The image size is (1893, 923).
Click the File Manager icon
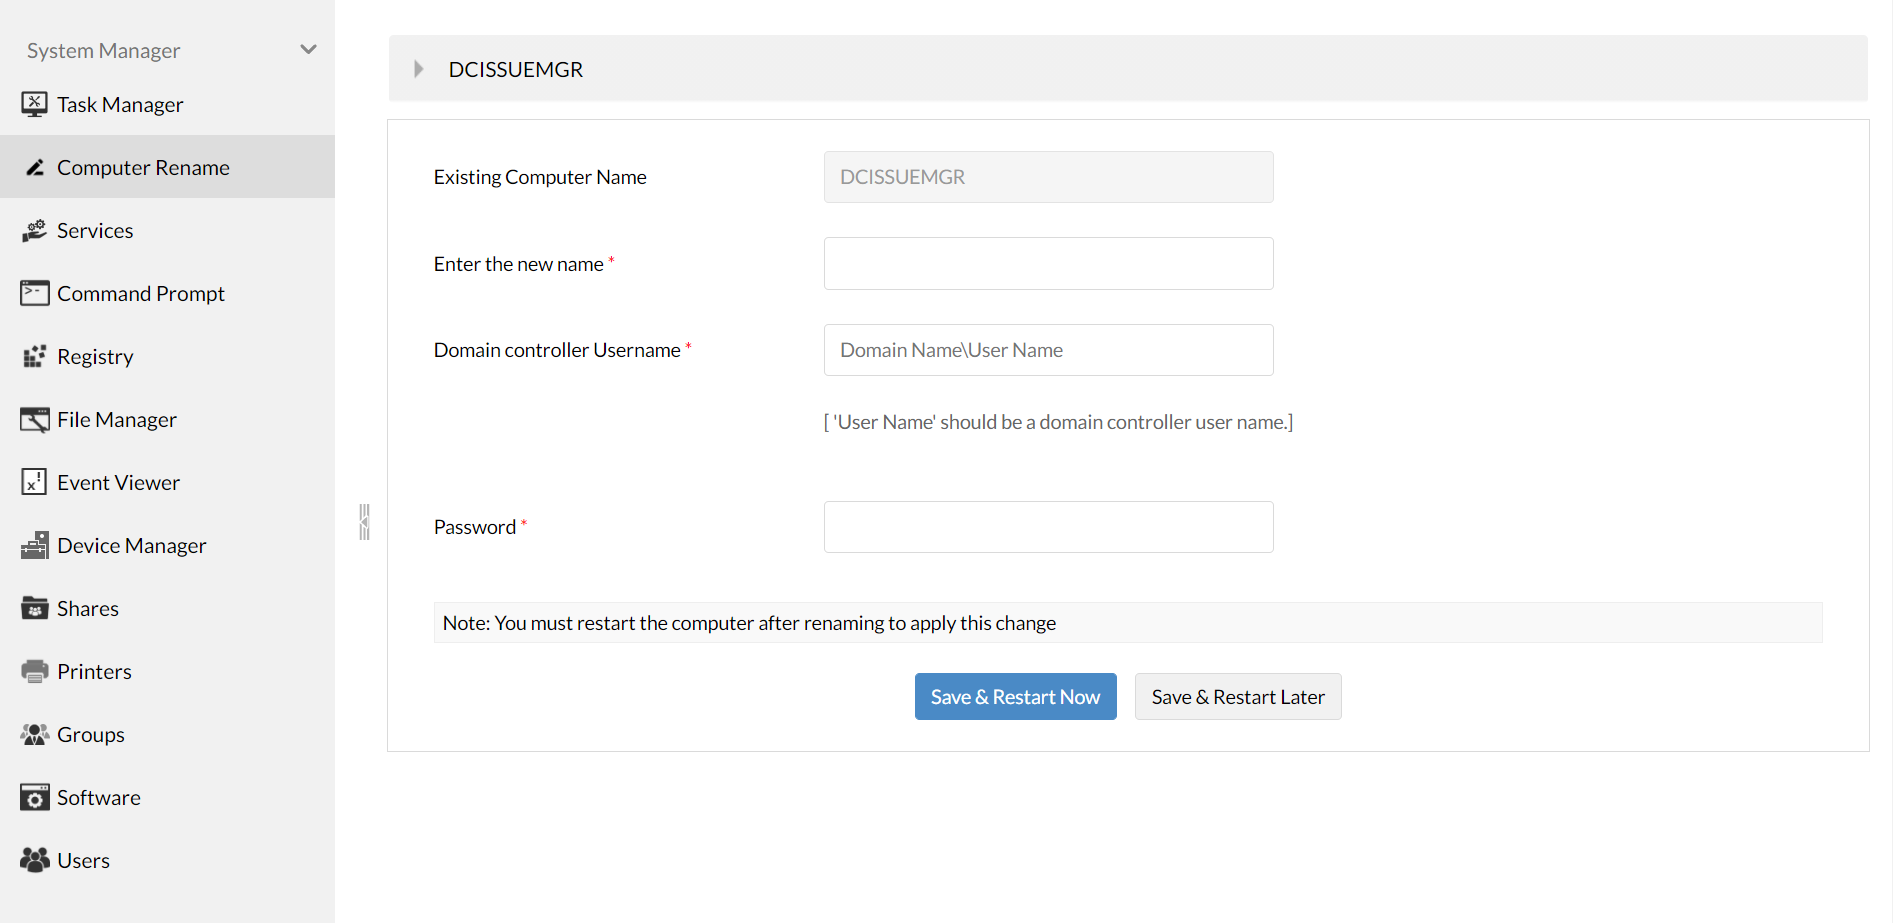pos(34,419)
